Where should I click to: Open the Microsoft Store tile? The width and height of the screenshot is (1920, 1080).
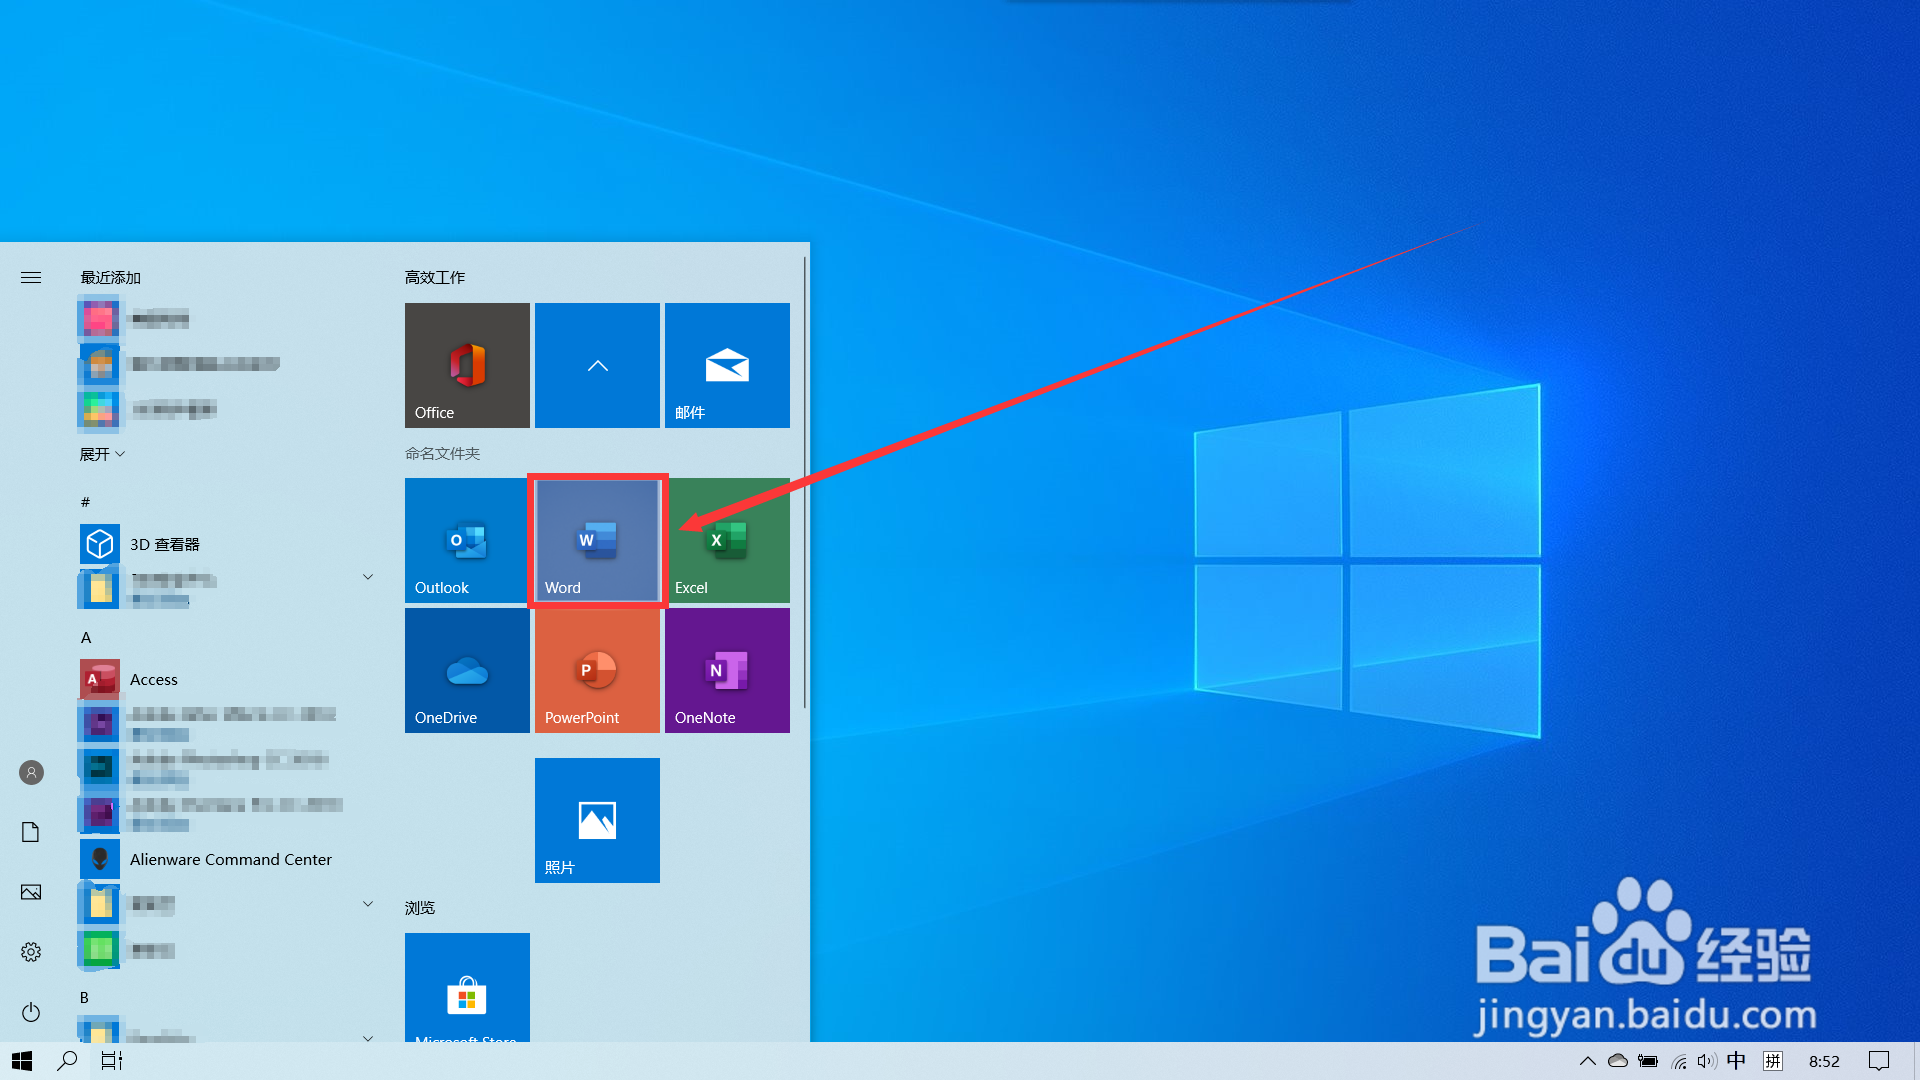pos(467,987)
